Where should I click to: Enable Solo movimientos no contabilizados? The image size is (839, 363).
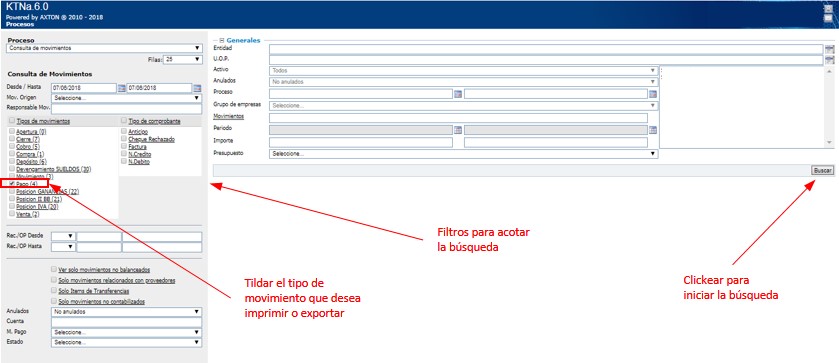(54, 301)
